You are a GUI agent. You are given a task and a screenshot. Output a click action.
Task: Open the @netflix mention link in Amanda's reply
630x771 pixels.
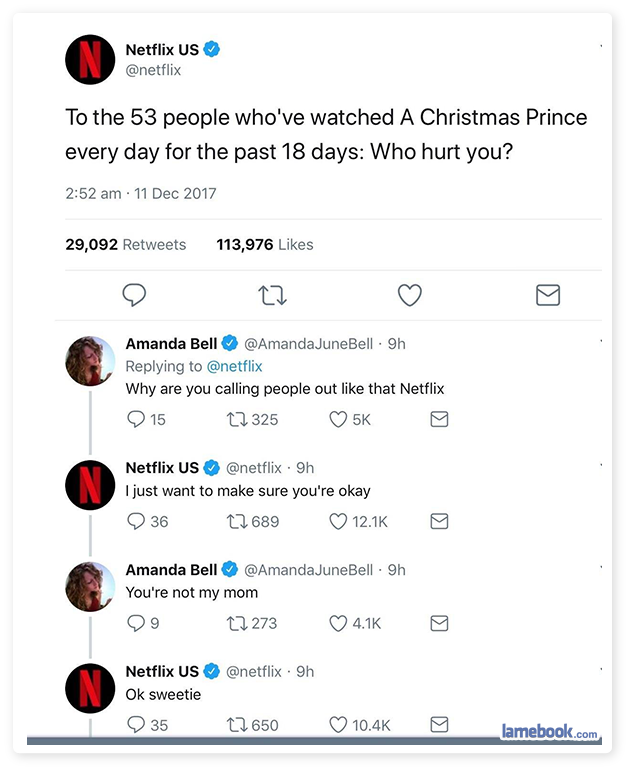coord(235,366)
